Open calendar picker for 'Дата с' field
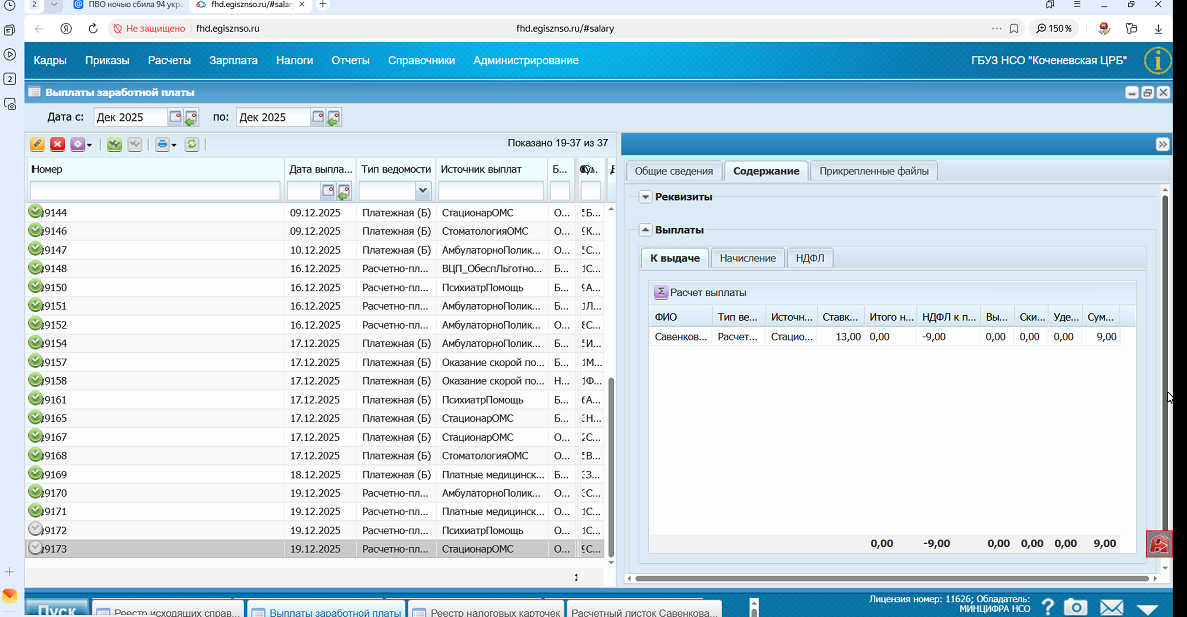 [x=175, y=117]
